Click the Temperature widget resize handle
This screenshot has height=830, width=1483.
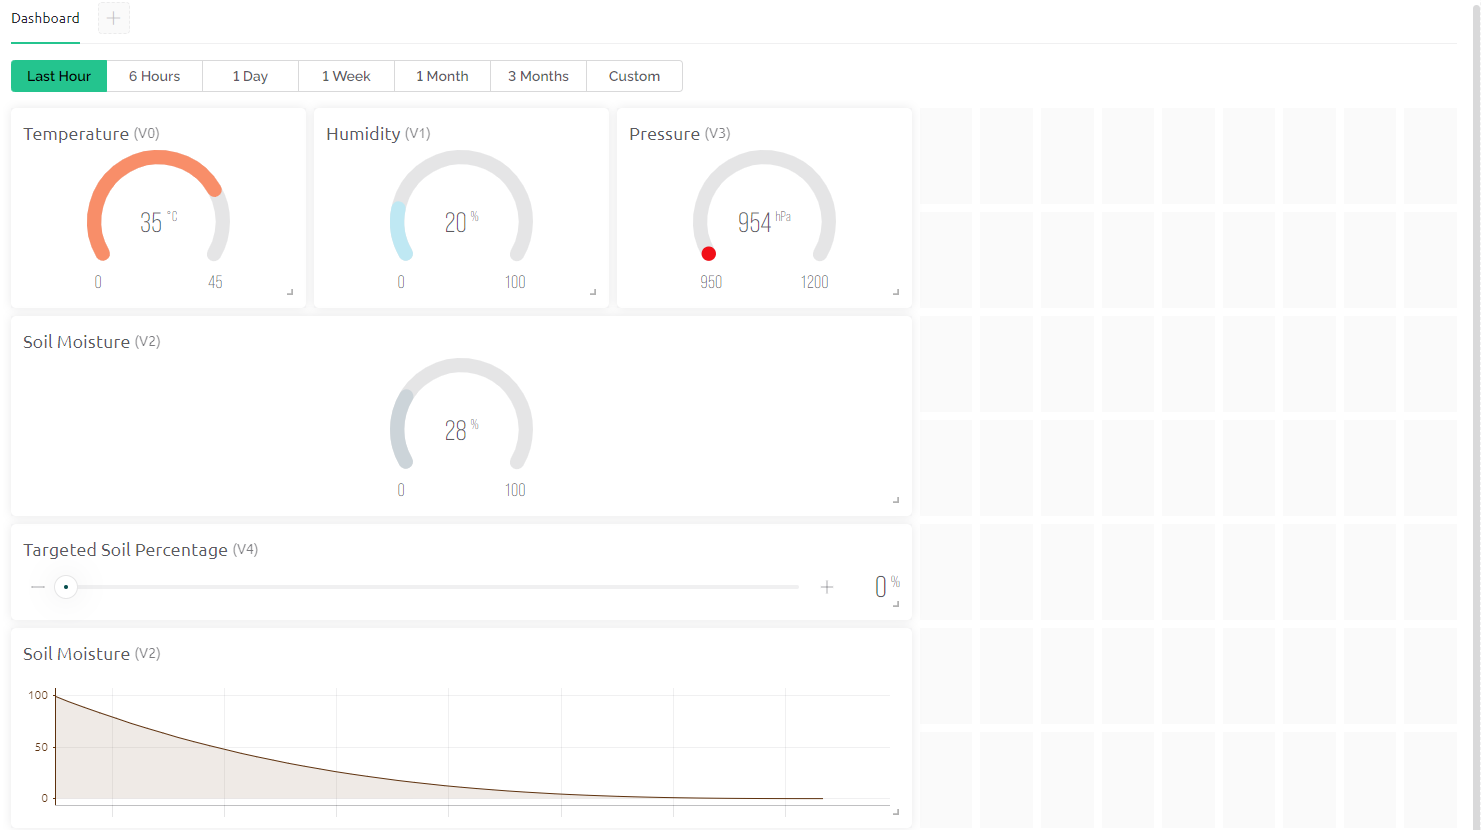[x=290, y=292]
